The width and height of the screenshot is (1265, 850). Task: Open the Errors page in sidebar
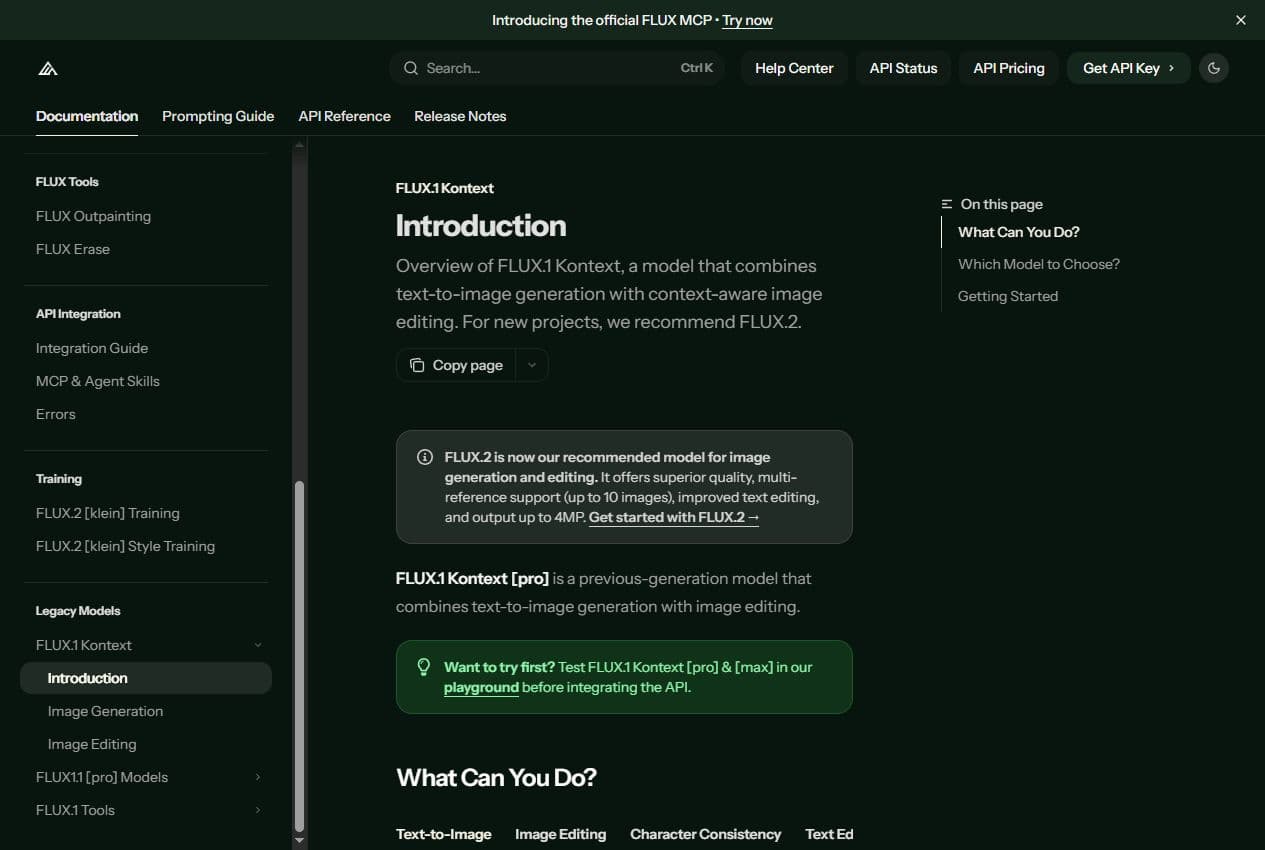56,414
